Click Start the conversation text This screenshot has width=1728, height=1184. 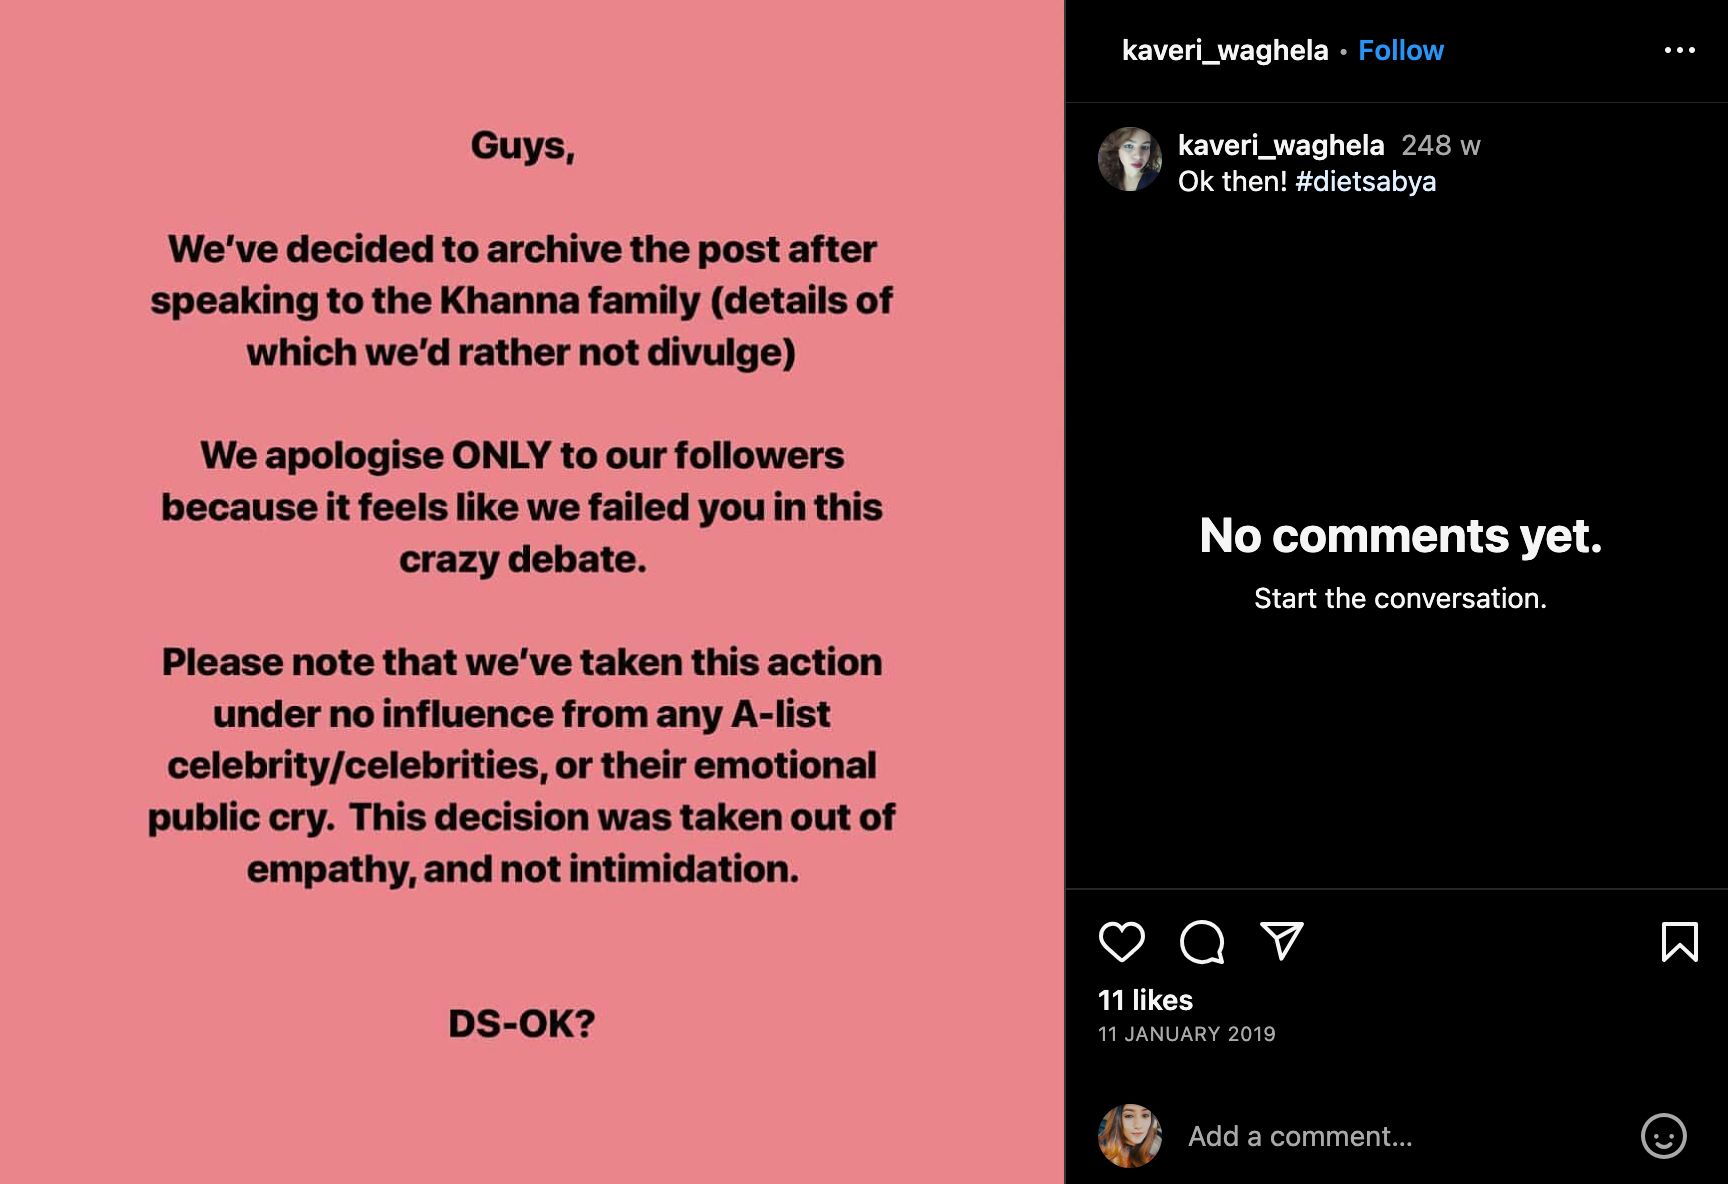point(1400,598)
